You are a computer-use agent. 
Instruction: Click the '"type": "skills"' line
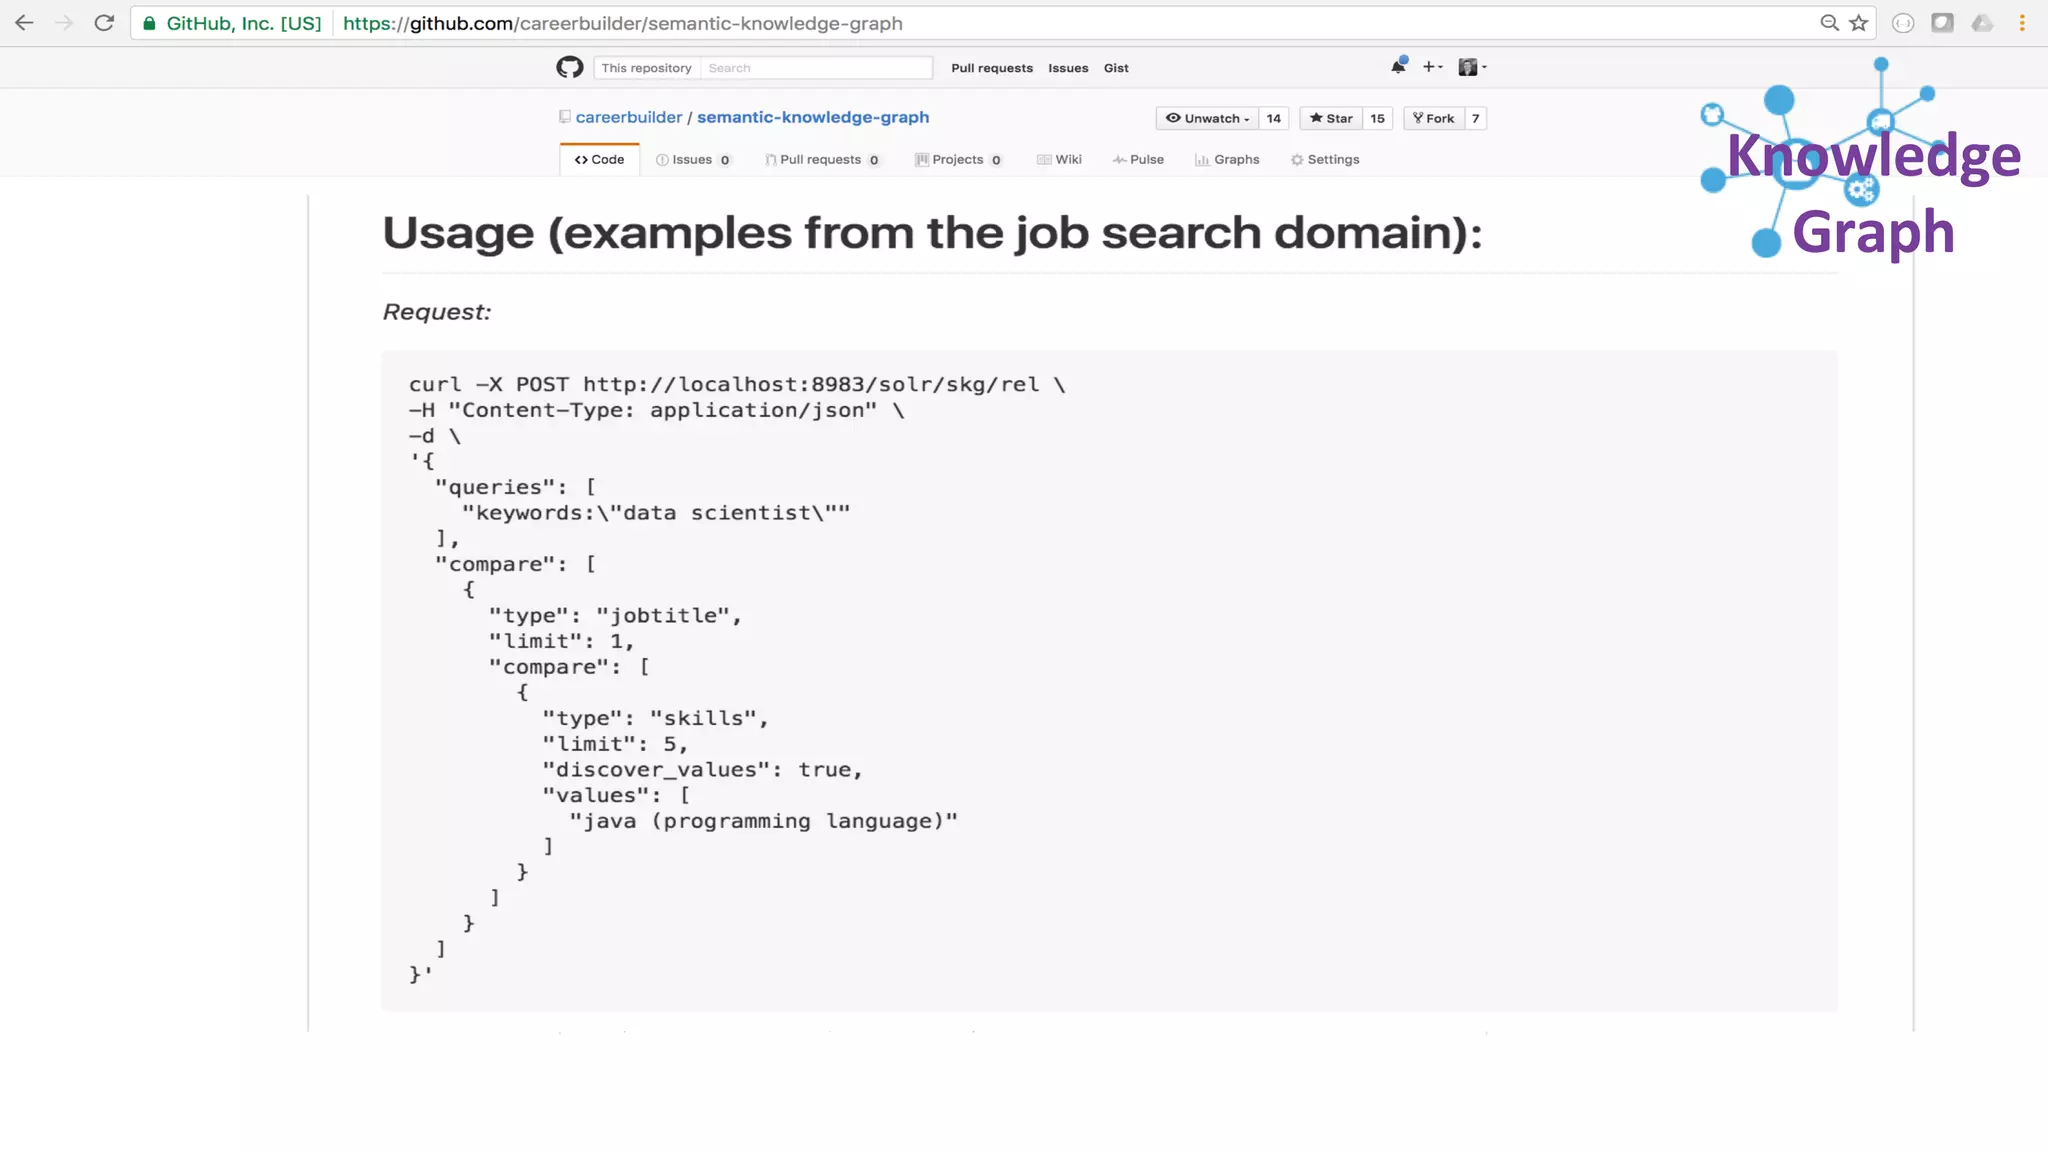655,719
